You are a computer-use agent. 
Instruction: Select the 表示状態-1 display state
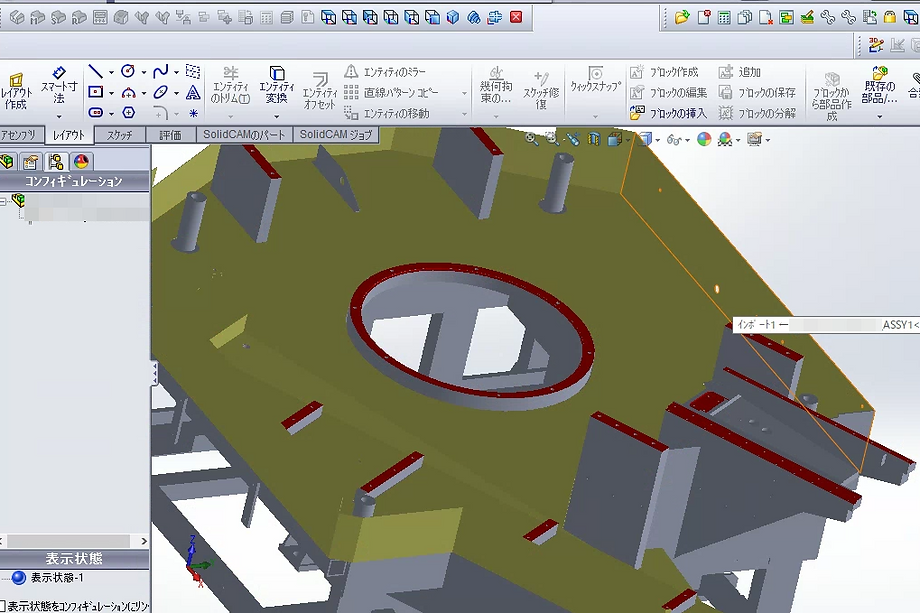48,578
